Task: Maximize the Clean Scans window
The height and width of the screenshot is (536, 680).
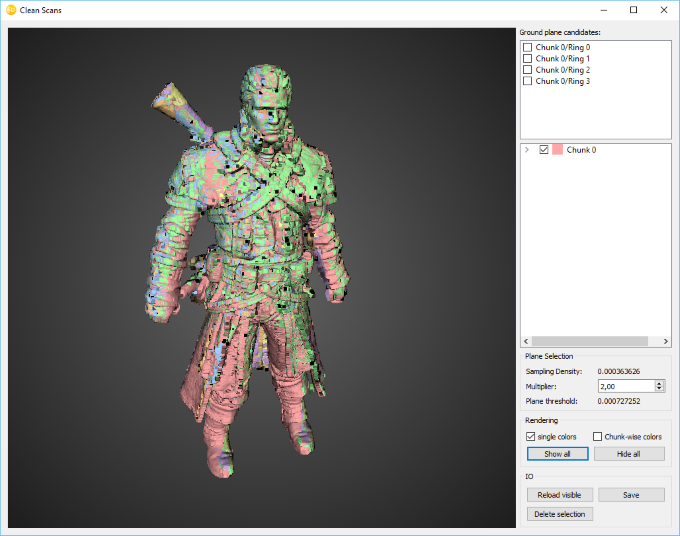Action: point(633,10)
